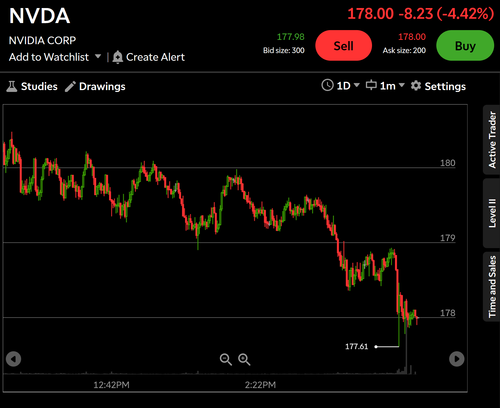Click the bell icon for Create Alert
Screen dimensions: 500x408
point(117,57)
